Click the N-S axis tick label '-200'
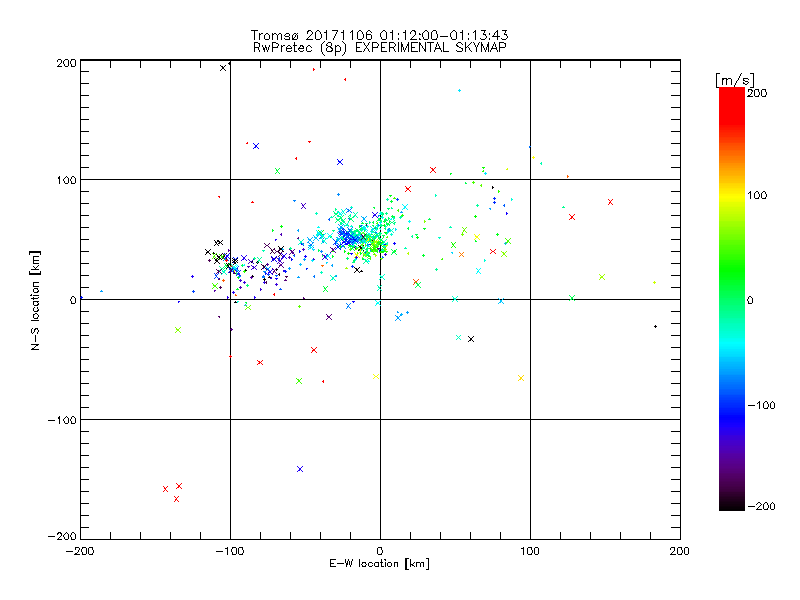The height and width of the screenshot is (600, 800). click(x=62, y=536)
